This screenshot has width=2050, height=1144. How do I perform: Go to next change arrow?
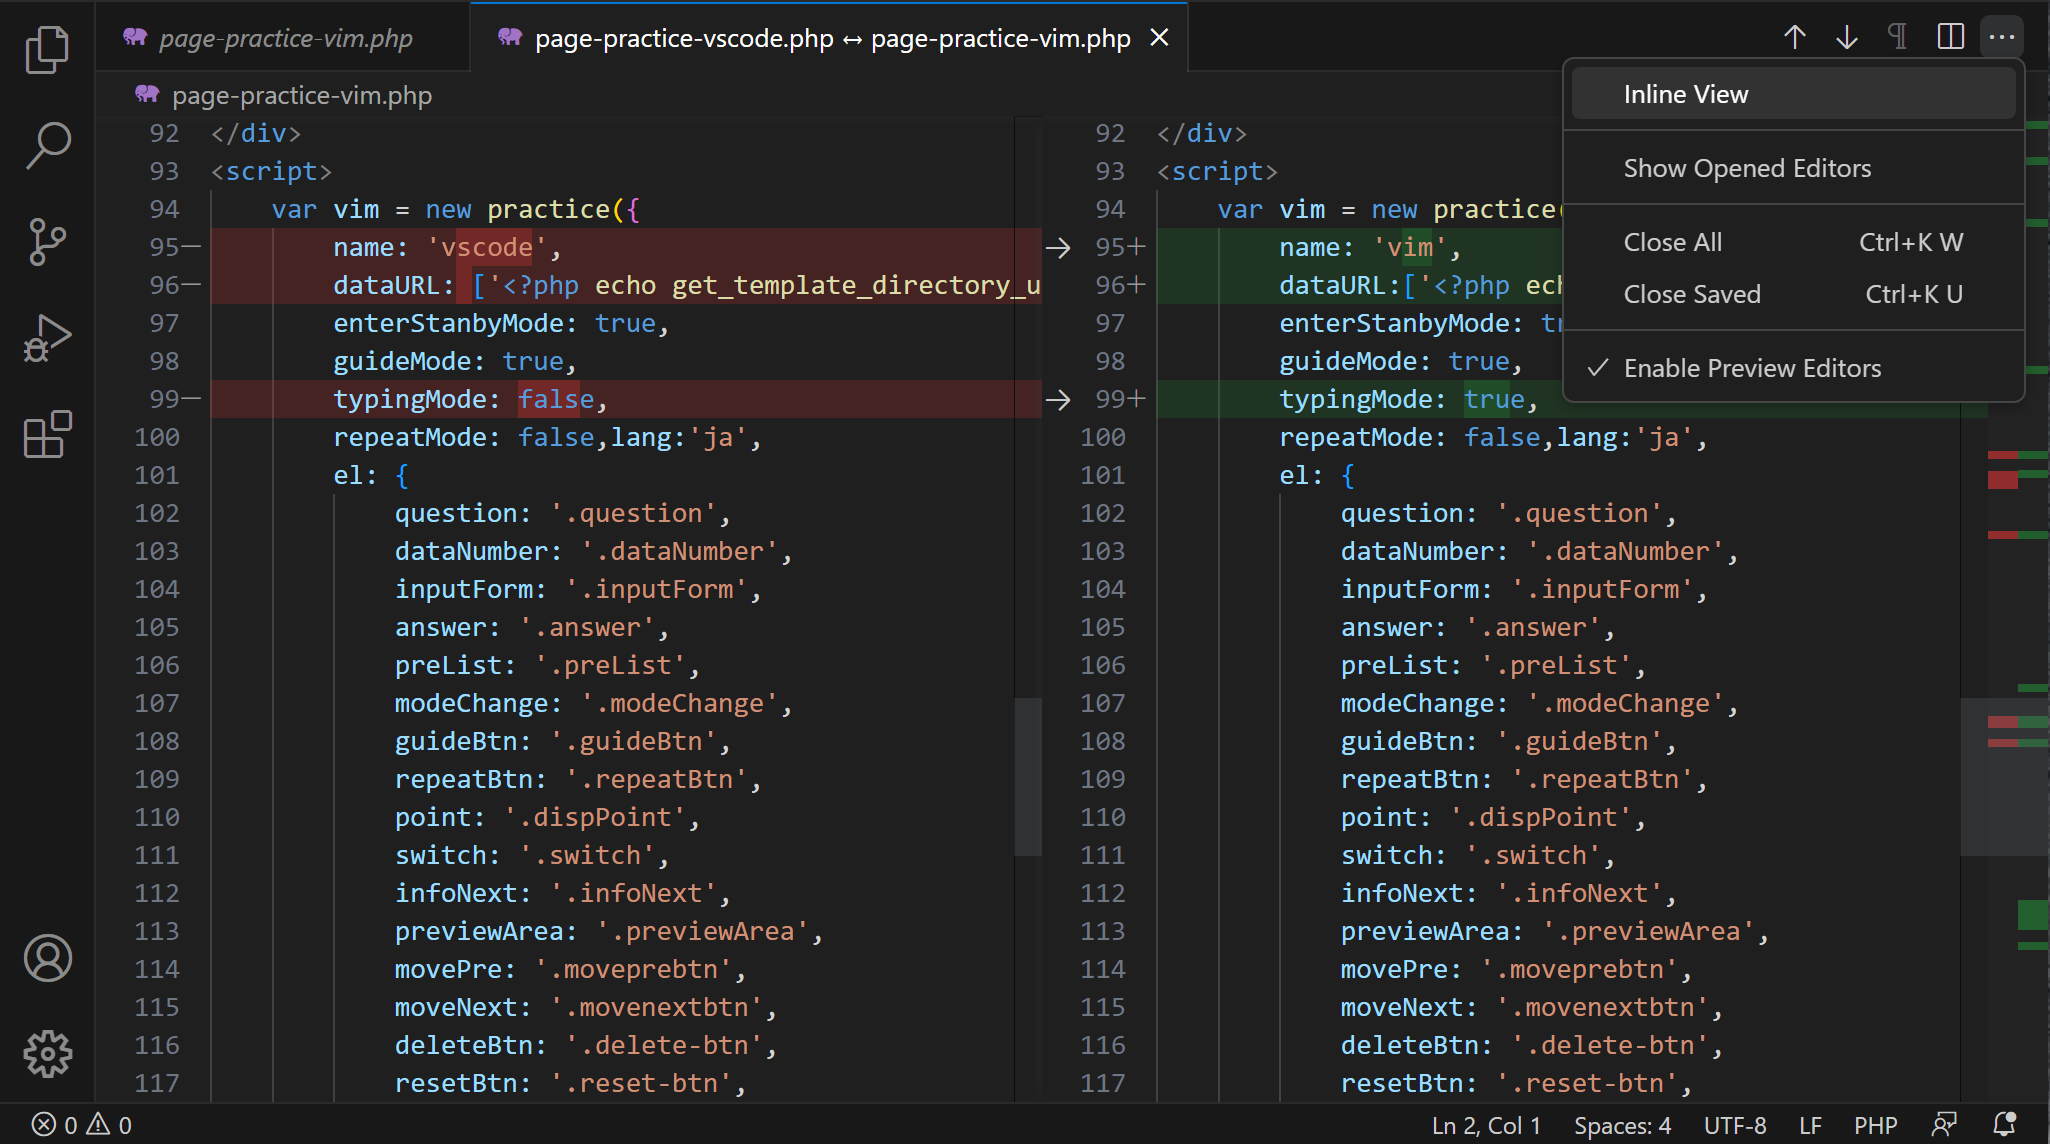click(x=1847, y=37)
